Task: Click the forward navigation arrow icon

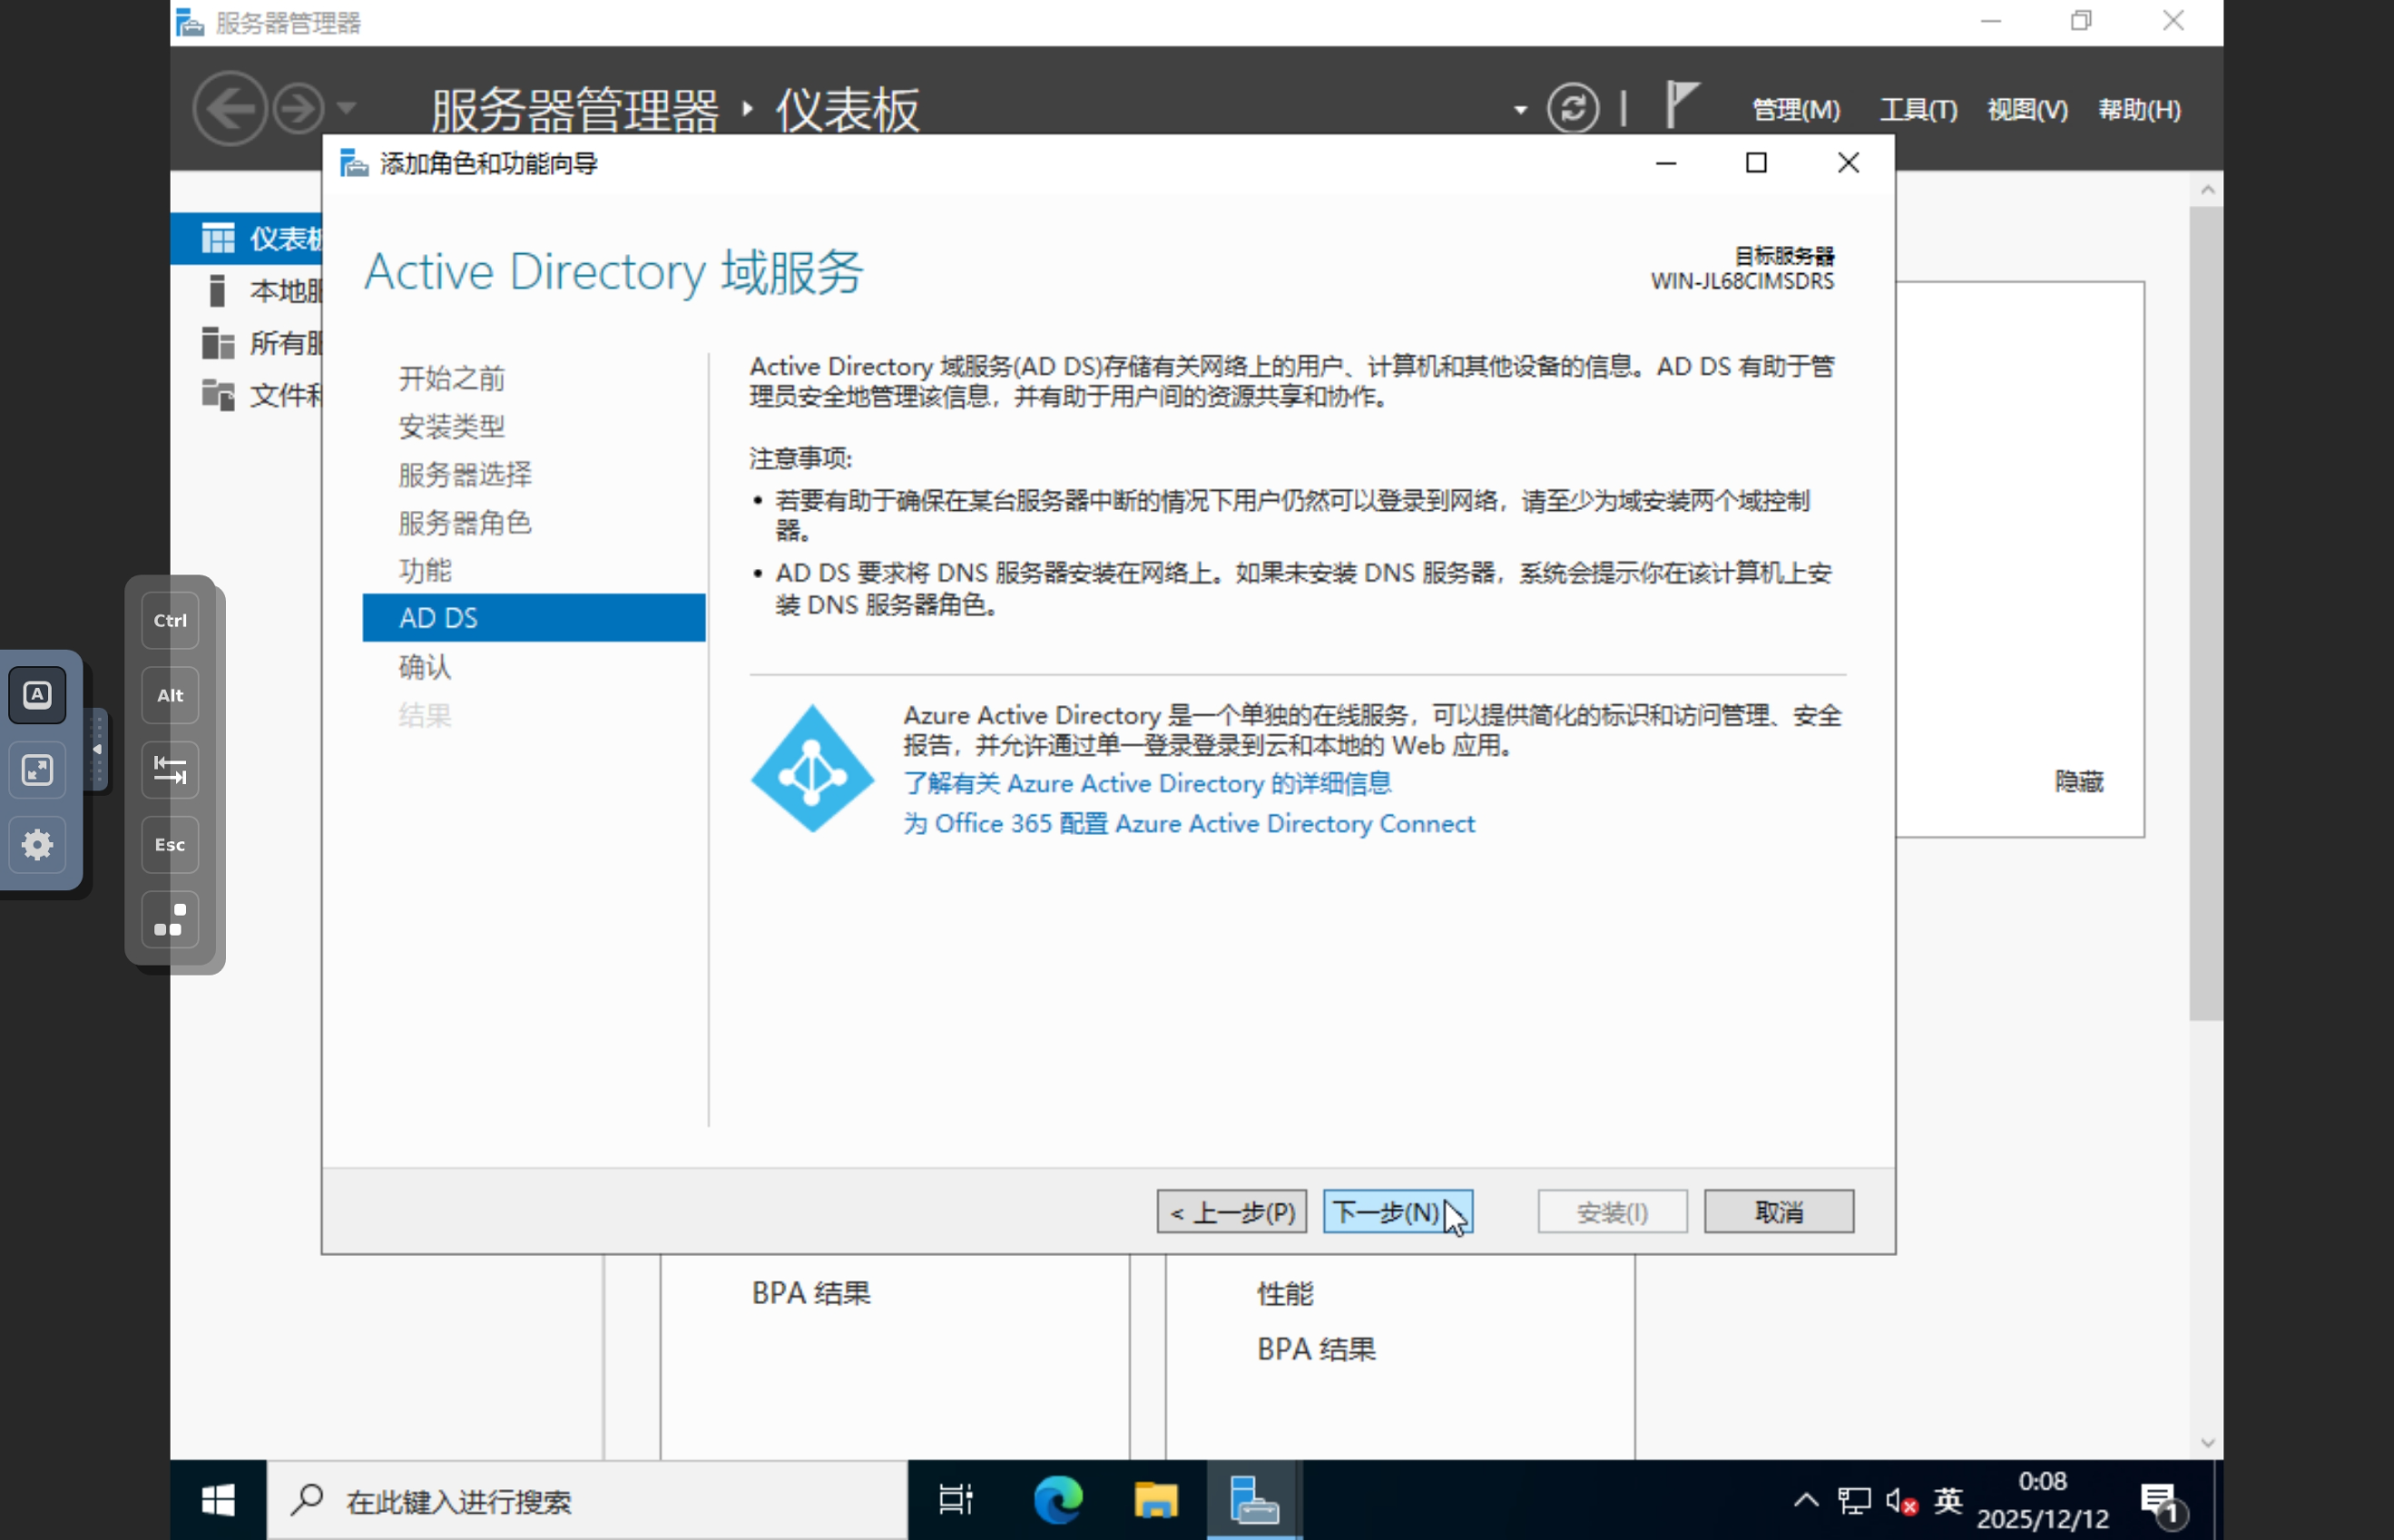Action: (x=298, y=108)
